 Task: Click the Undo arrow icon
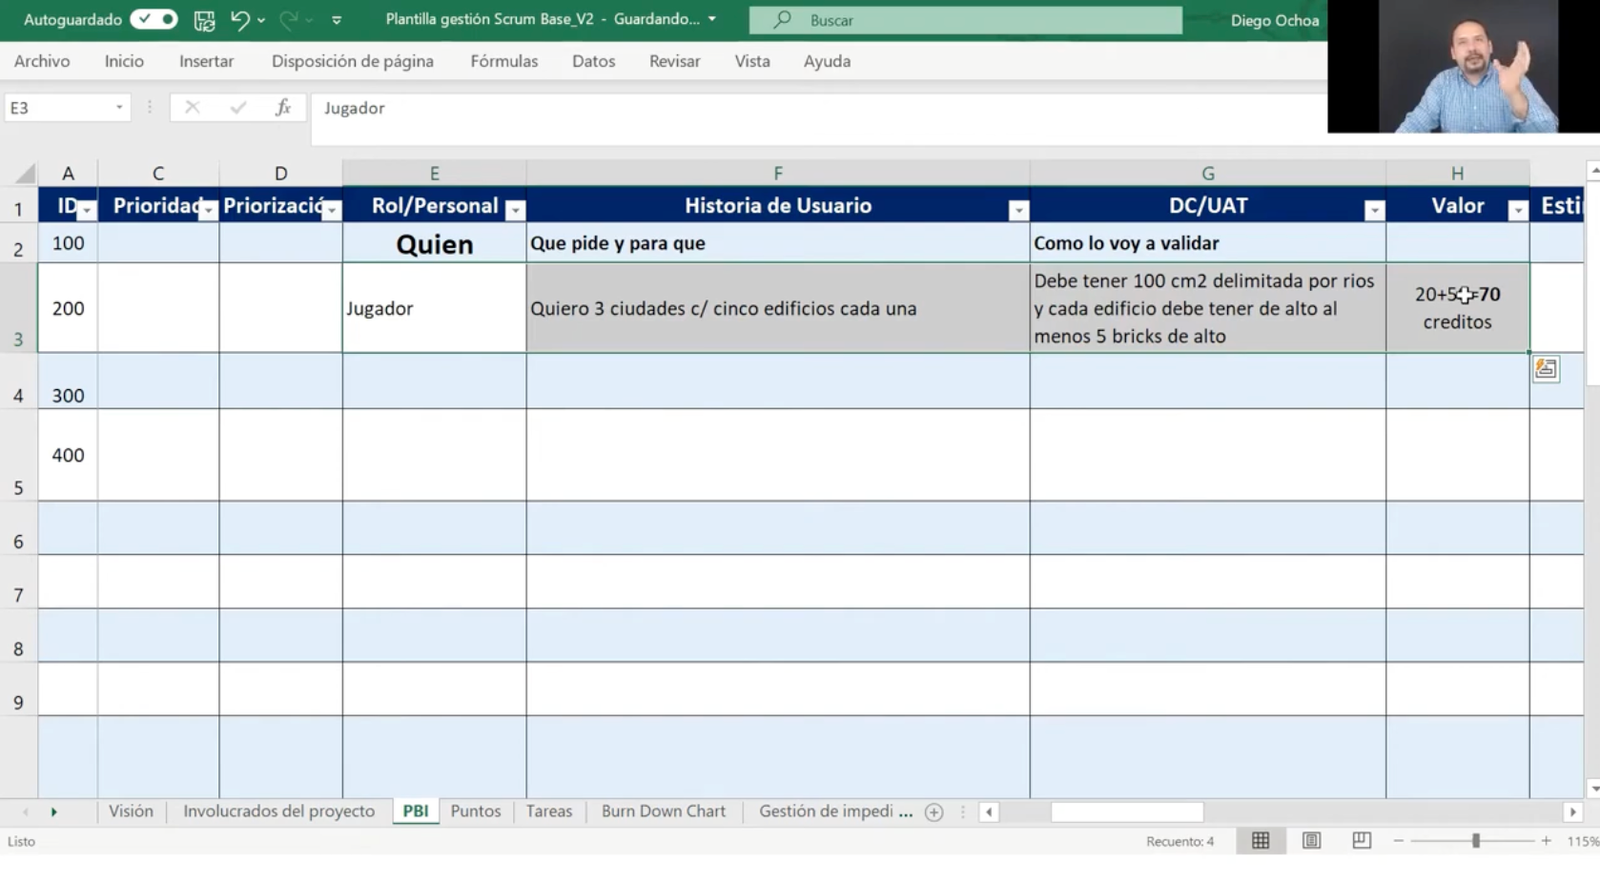[x=240, y=20]
